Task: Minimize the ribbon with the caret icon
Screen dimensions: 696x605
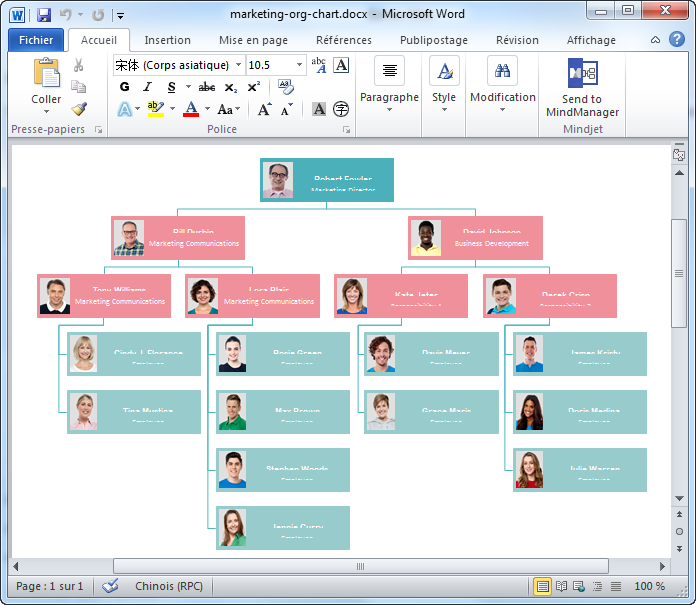Action: [655, 40]
